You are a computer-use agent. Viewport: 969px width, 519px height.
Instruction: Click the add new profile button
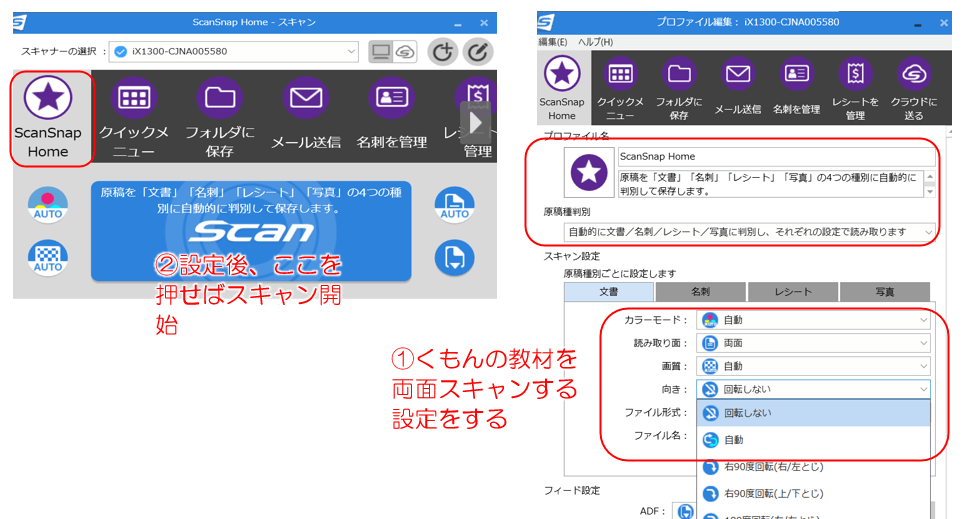point(442,52)
